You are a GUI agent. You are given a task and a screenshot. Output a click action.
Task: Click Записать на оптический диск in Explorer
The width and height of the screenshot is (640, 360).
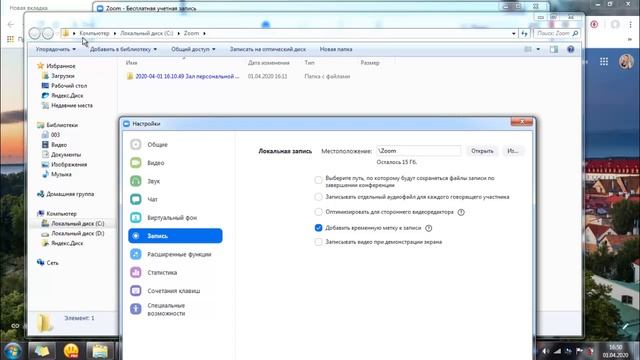268,49
